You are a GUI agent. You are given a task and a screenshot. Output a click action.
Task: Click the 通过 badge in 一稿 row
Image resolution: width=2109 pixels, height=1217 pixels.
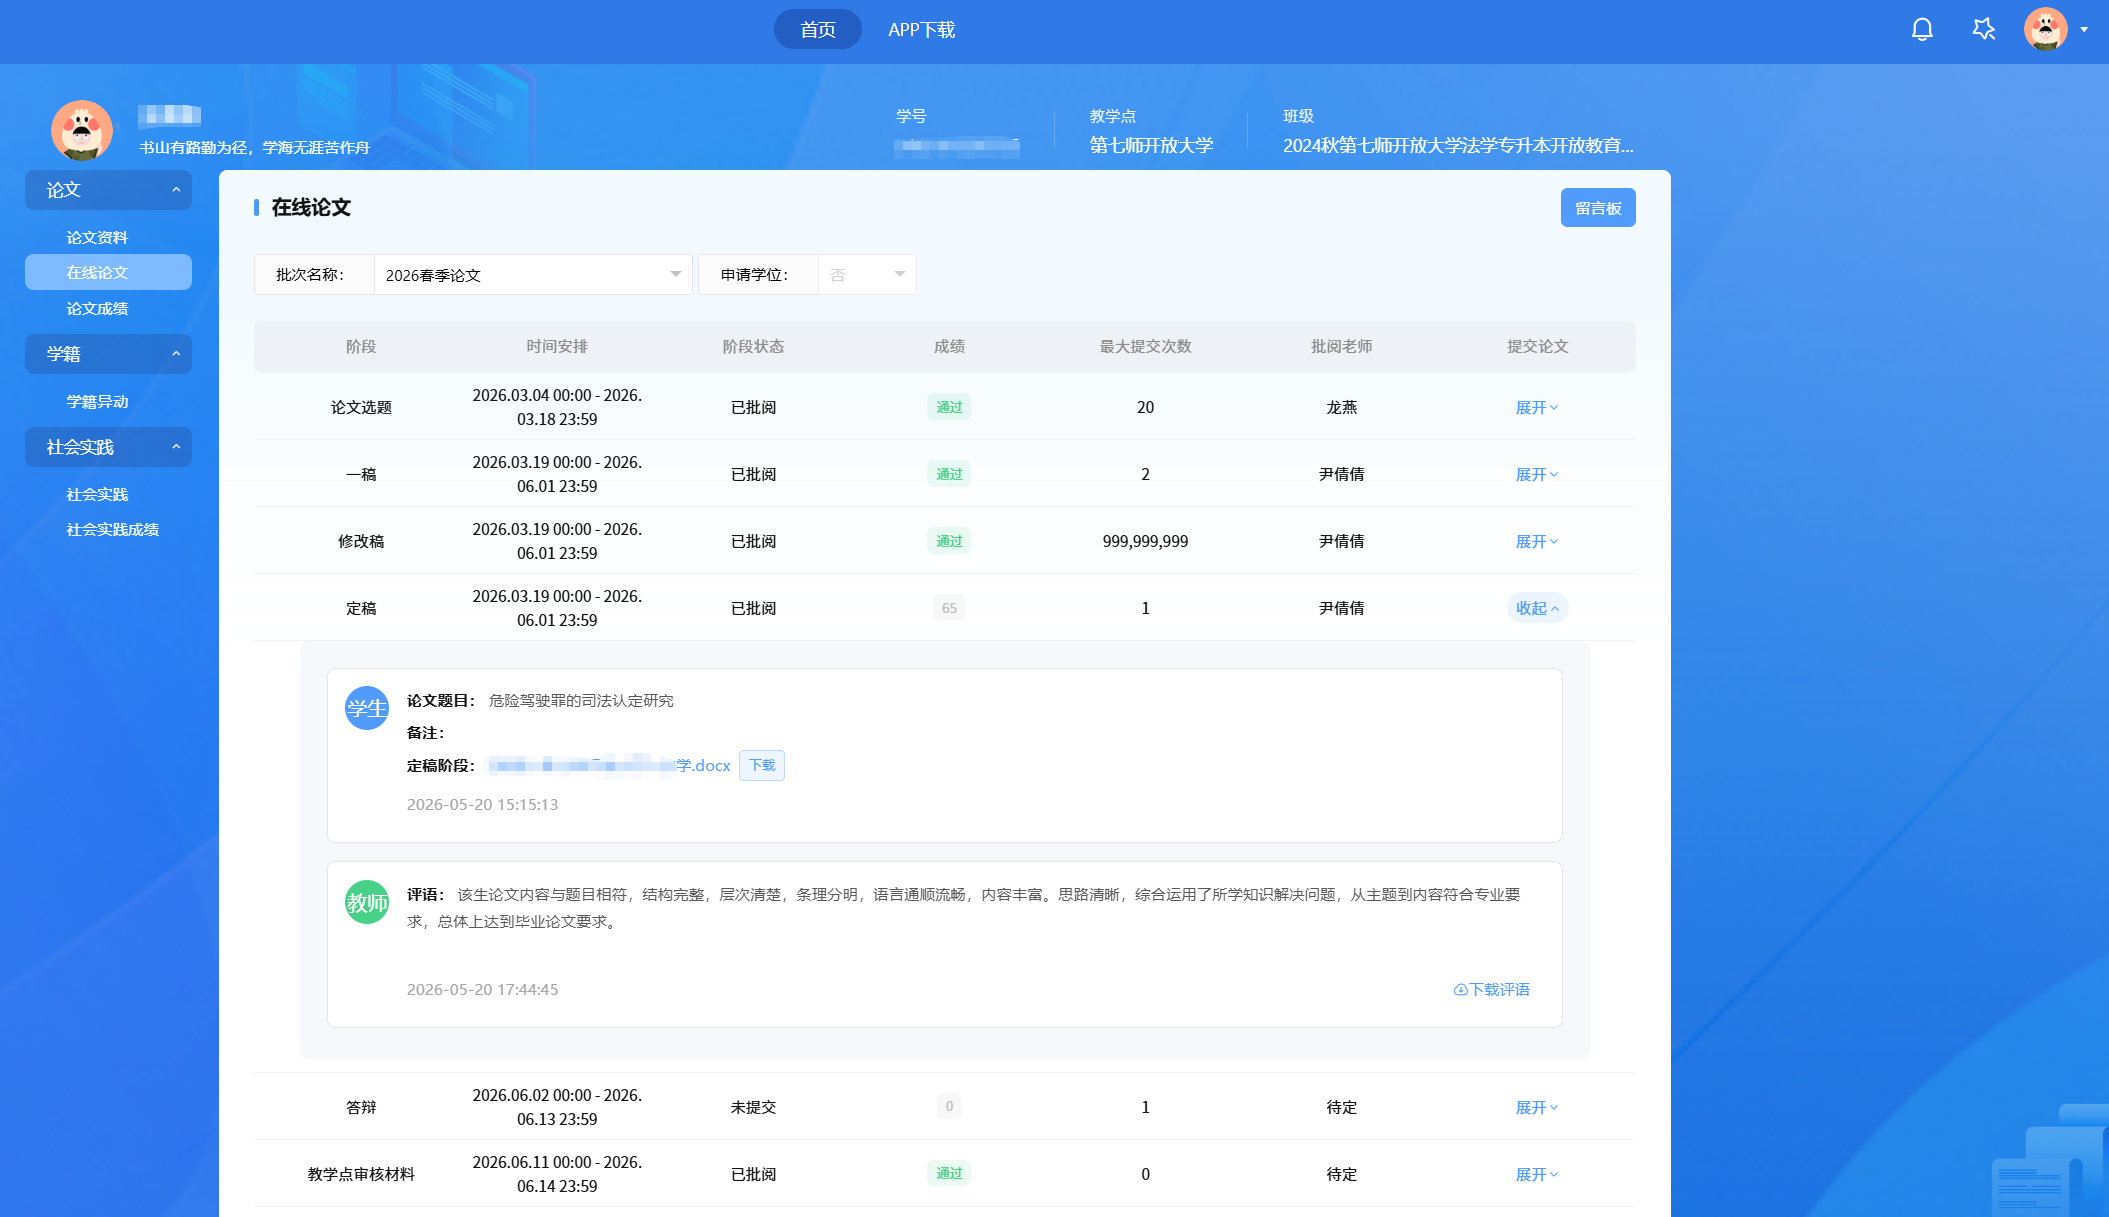coord(949,474)
